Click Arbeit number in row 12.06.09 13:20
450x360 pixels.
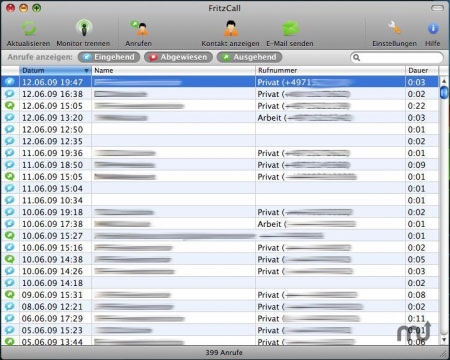305,118
